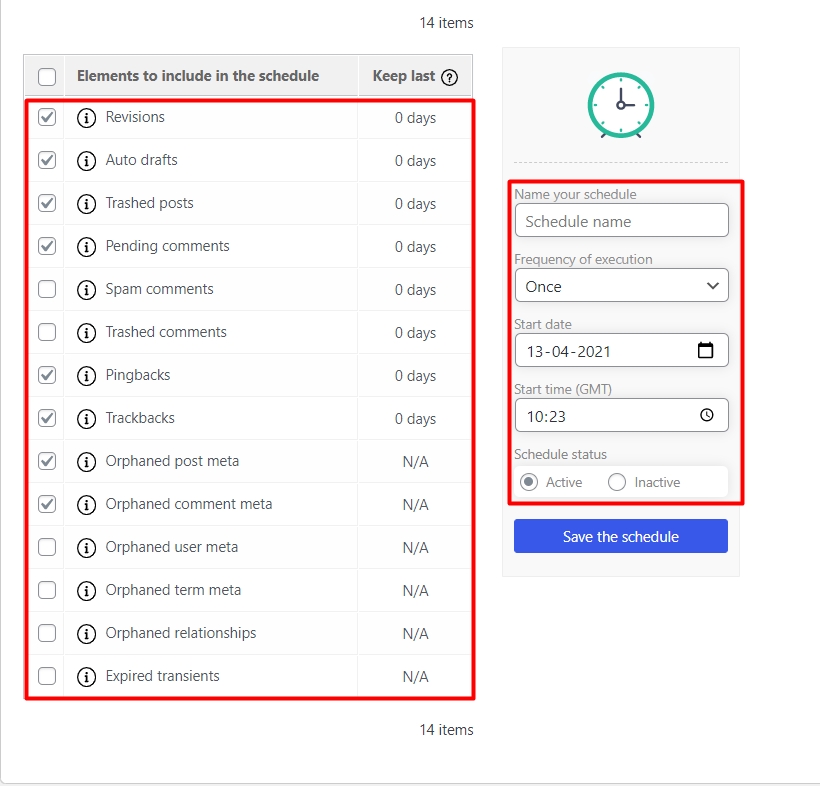Click the Start date field showing 13-04-2021
This screenshot has height=786, width=820.
tap(621, 350)
